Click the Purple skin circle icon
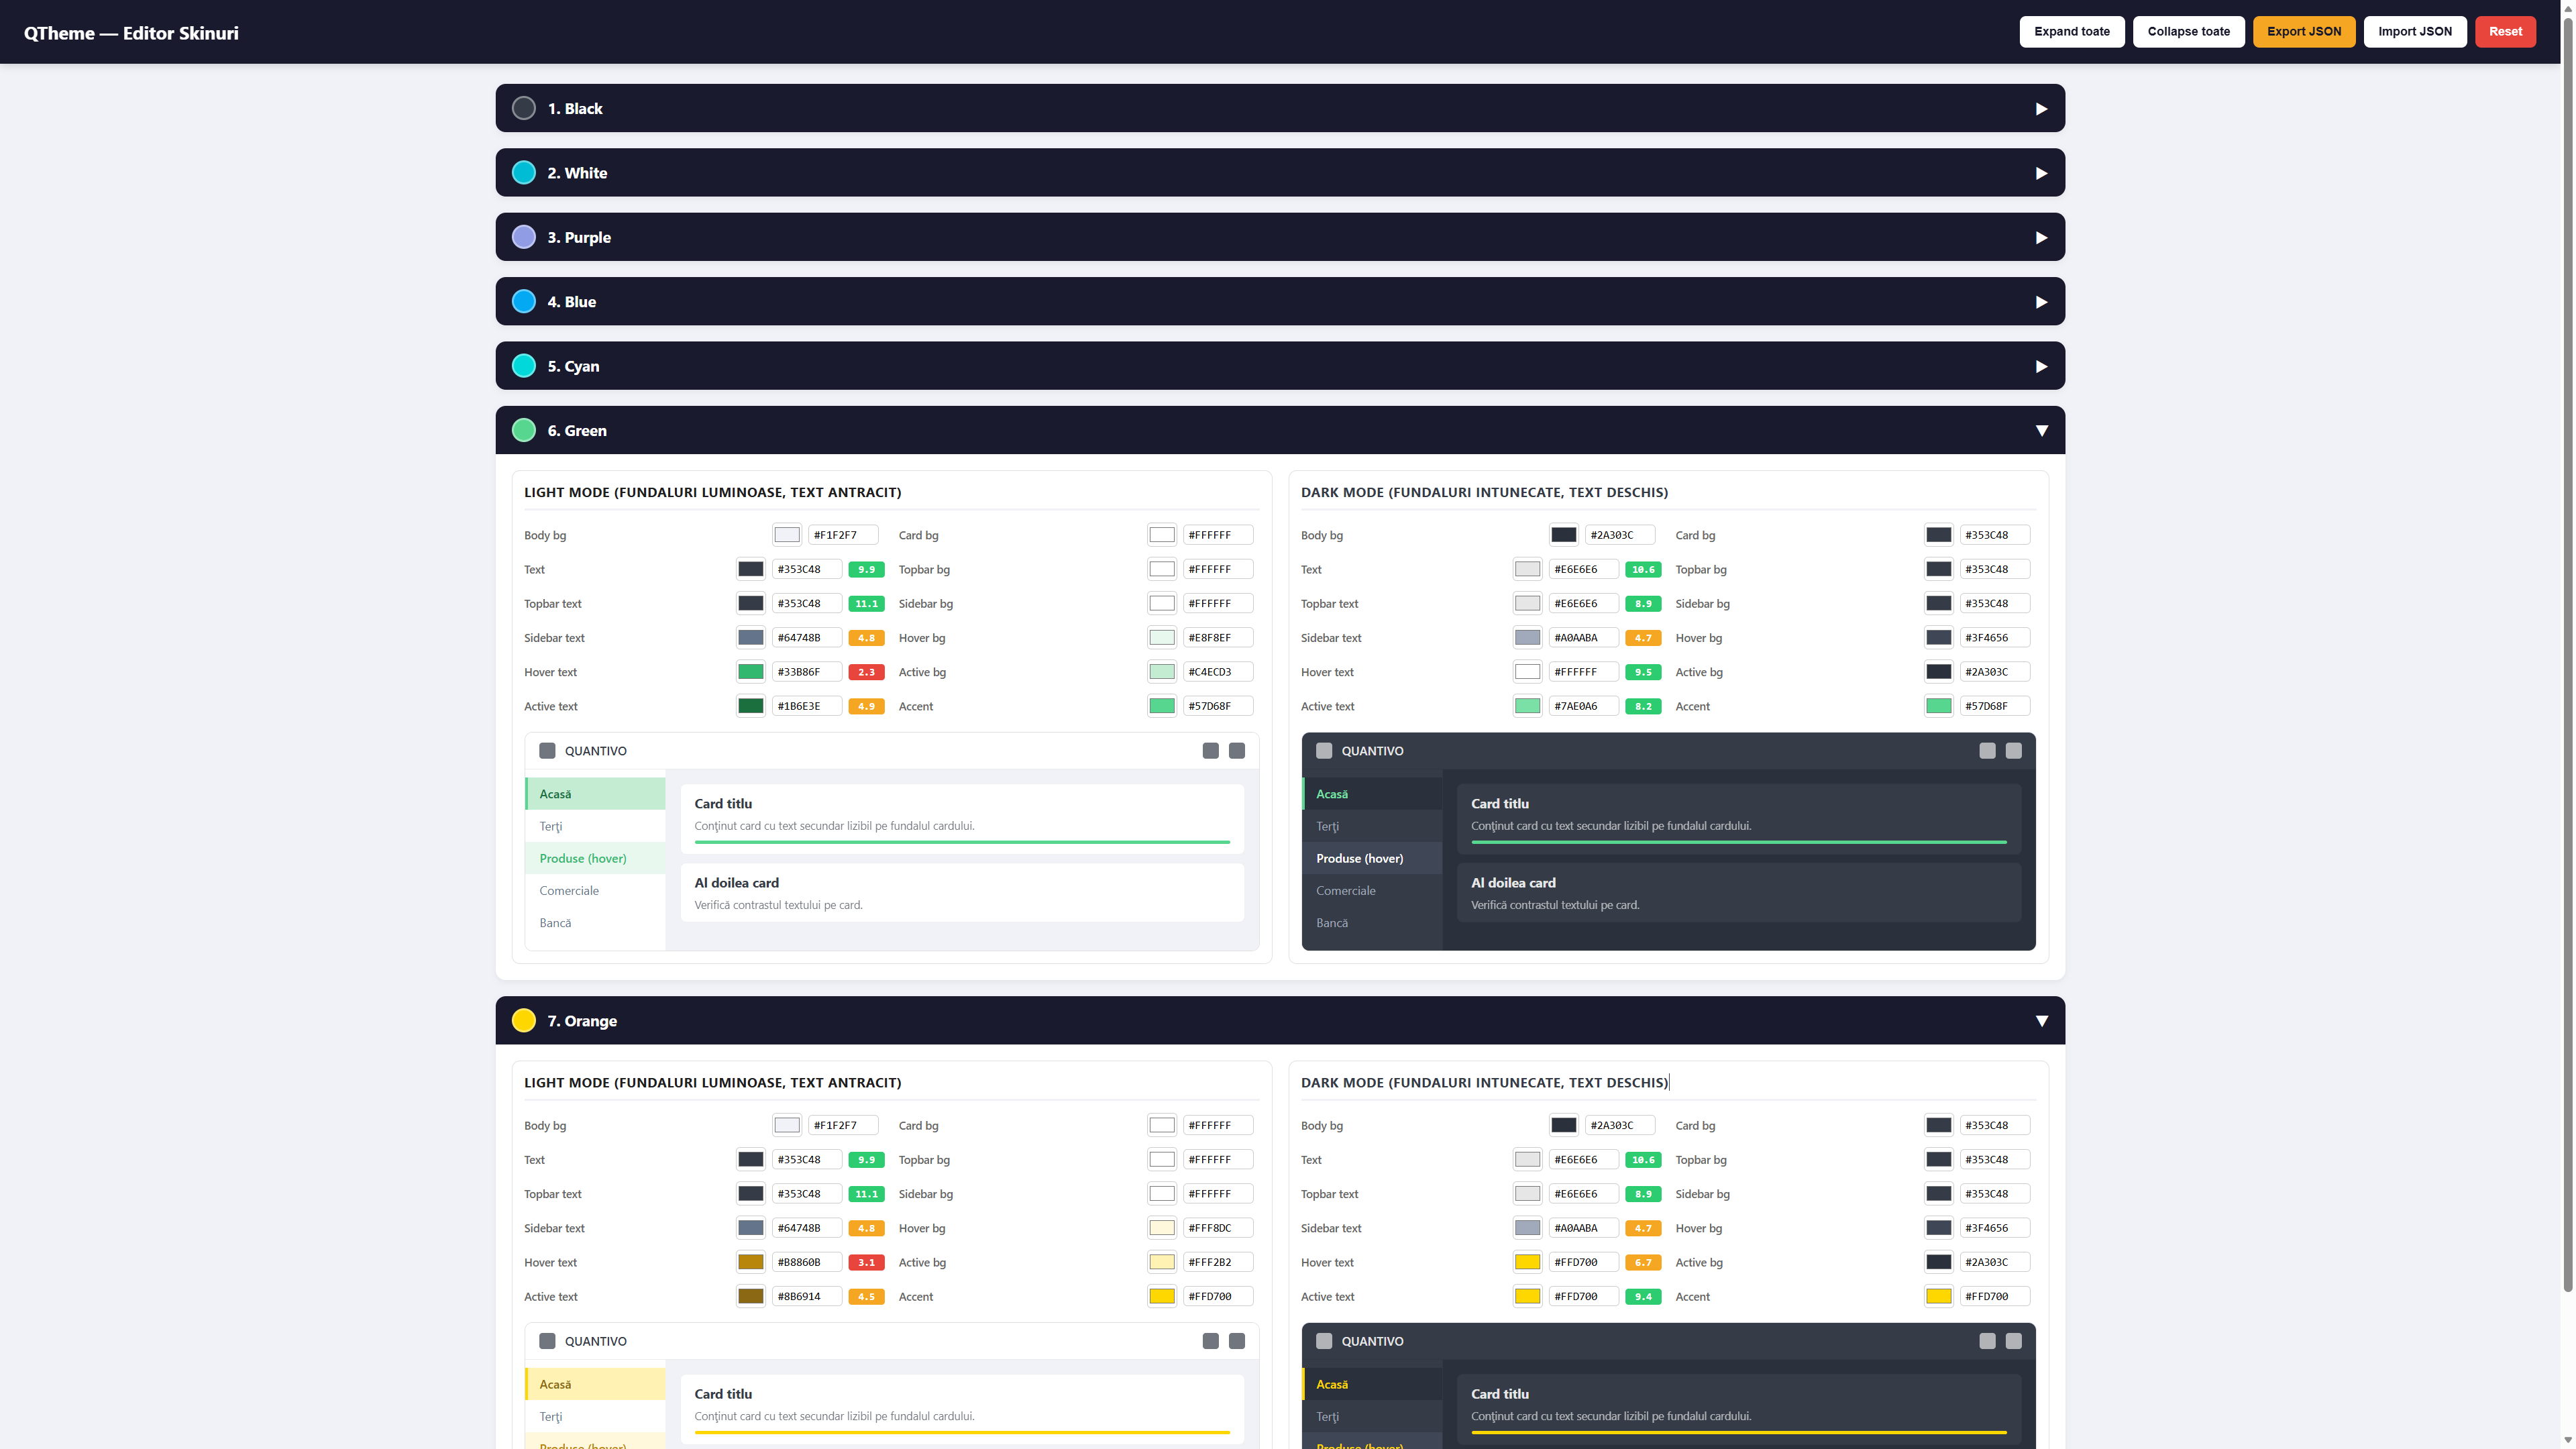2576x1449 pixels. pos(523,237)
